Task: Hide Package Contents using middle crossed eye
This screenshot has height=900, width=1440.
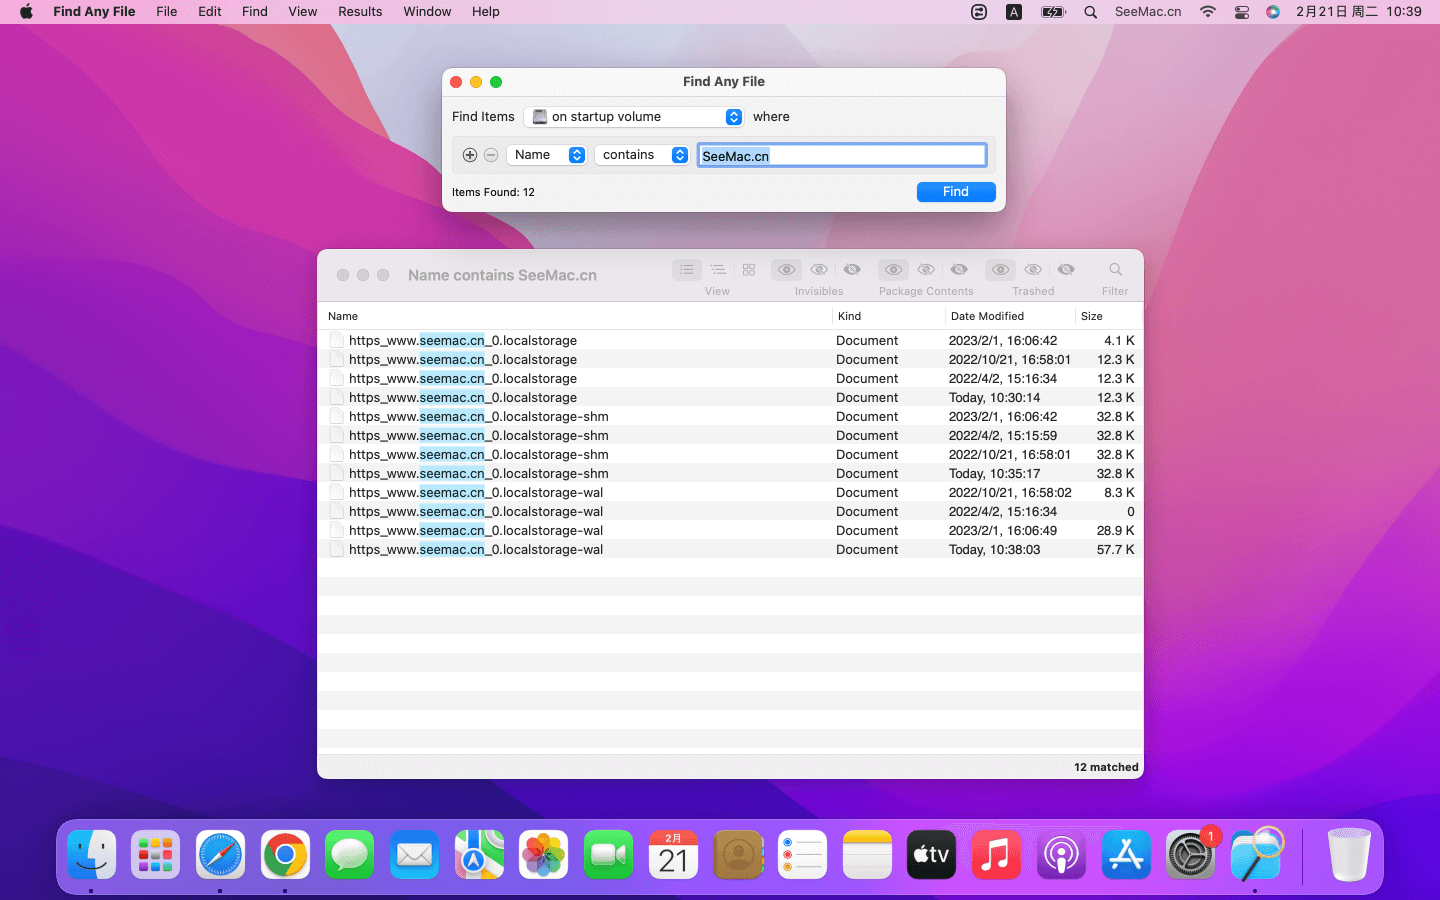Action: 926,270
